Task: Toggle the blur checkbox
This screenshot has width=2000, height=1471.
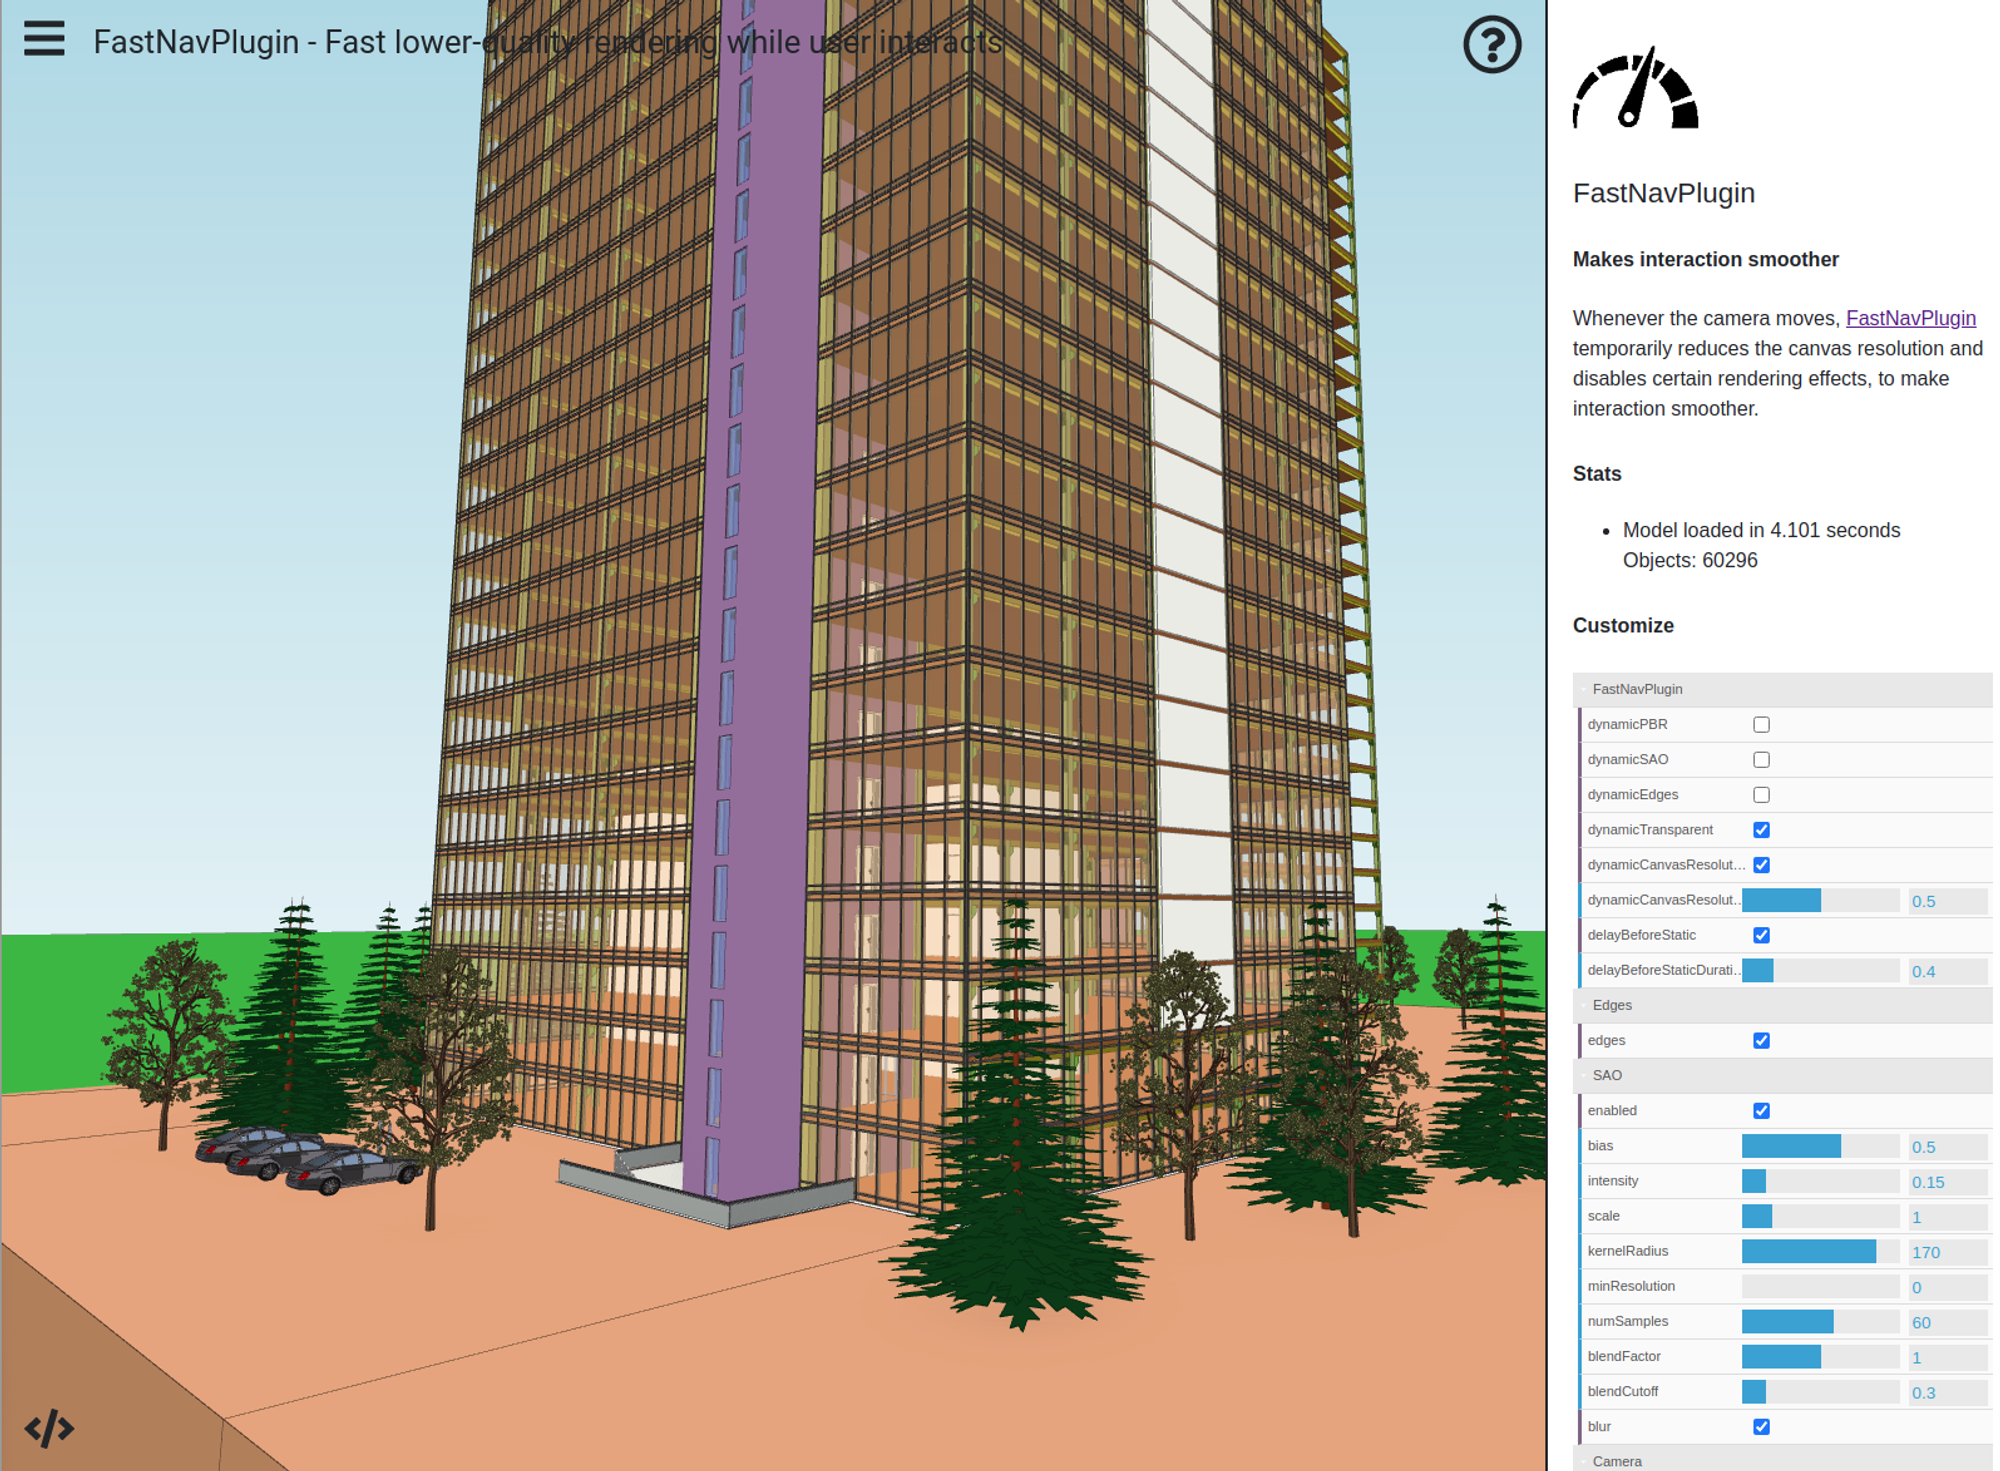Action: [1761, 1426]
